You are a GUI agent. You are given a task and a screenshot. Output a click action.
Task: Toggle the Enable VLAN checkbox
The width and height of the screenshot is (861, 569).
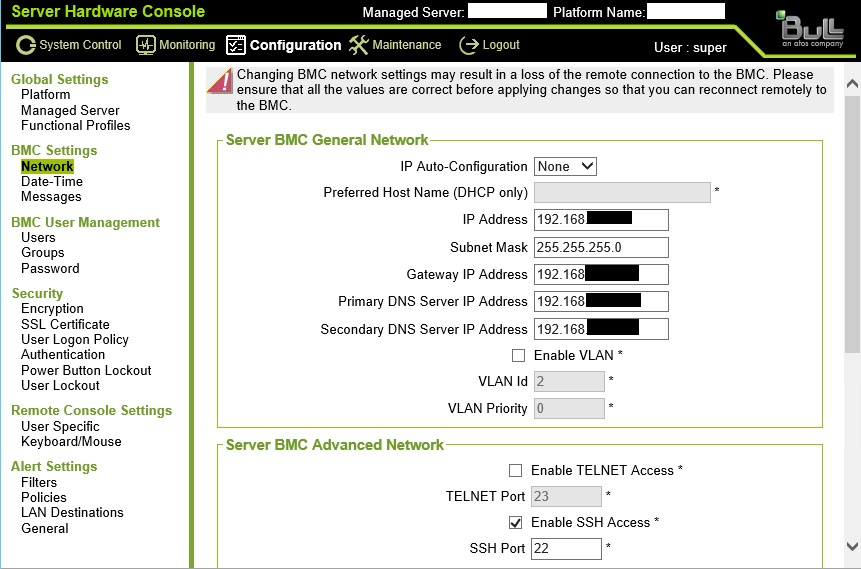[x=518, y=355]
